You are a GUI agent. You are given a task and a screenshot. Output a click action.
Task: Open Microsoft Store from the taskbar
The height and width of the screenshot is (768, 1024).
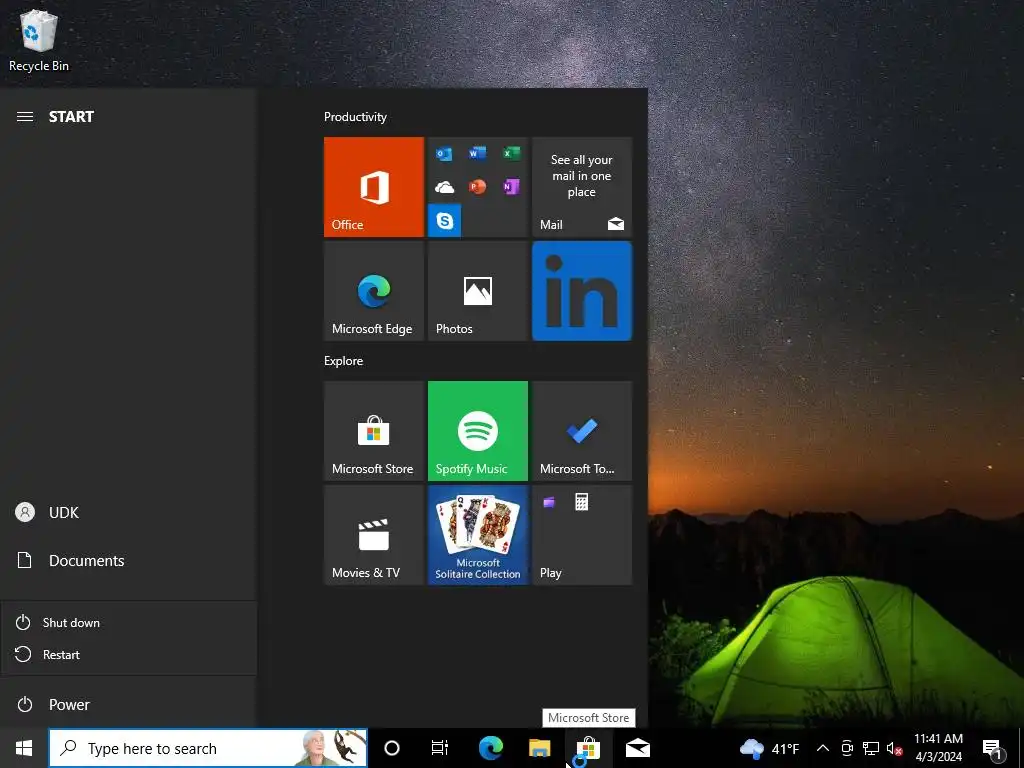click(588, 748)
